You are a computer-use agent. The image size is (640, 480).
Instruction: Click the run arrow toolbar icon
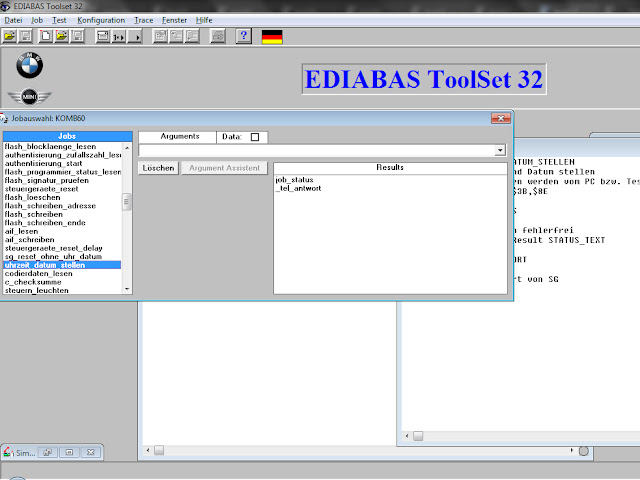(x=135, y=36)
